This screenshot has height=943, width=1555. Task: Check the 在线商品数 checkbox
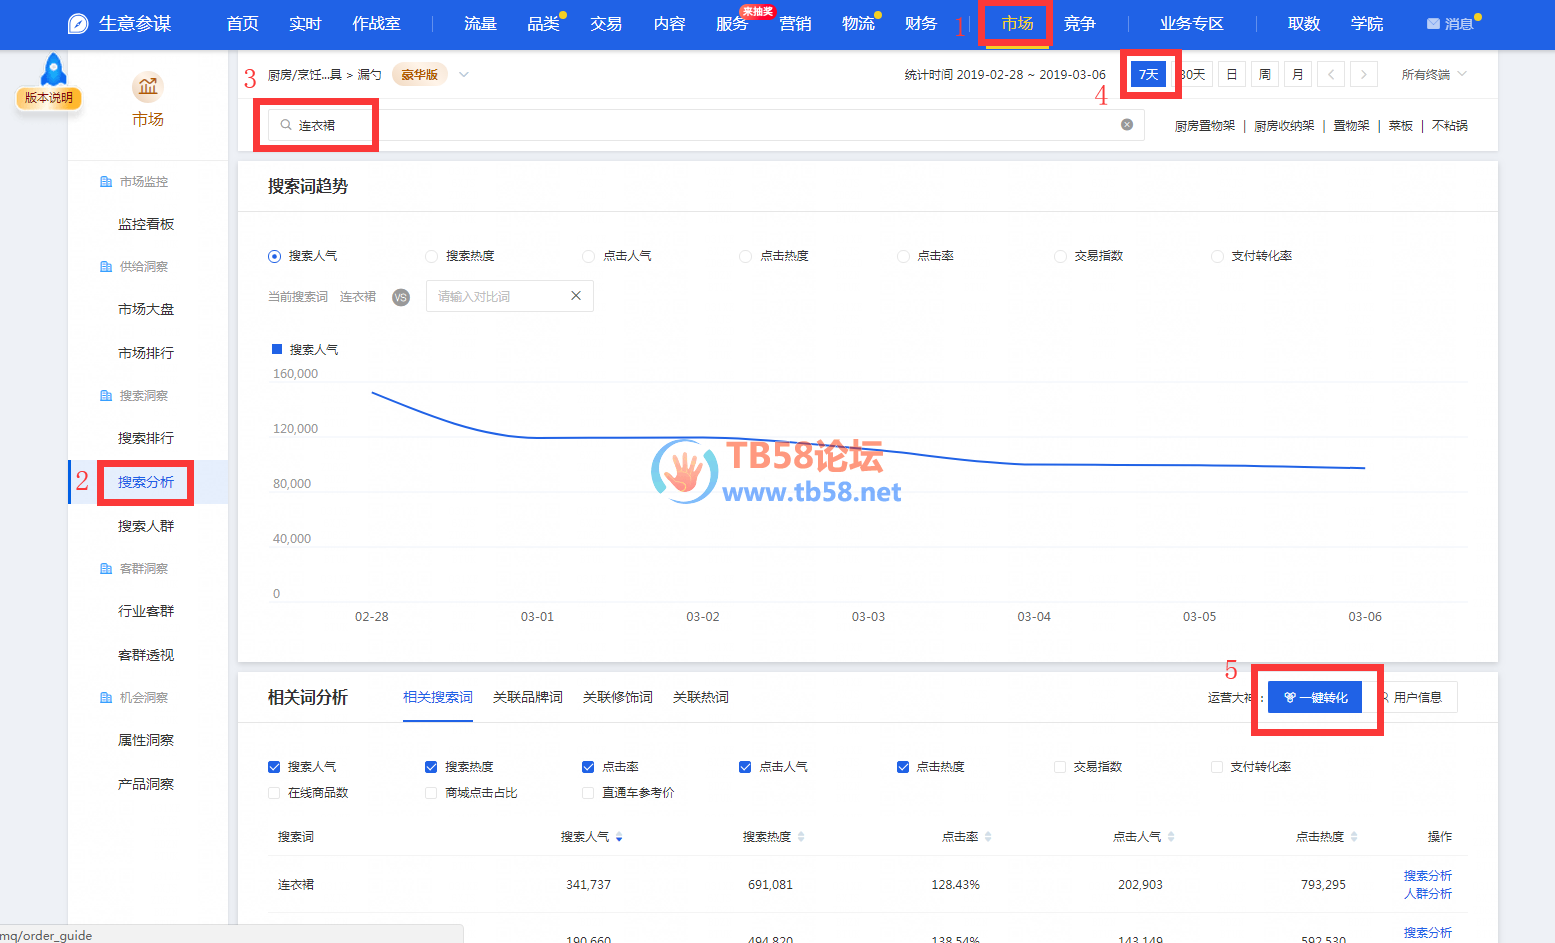[274, 793]
